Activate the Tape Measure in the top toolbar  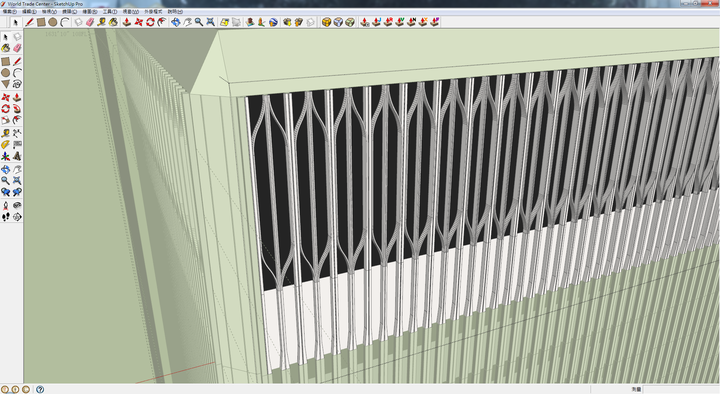[101, 22]
